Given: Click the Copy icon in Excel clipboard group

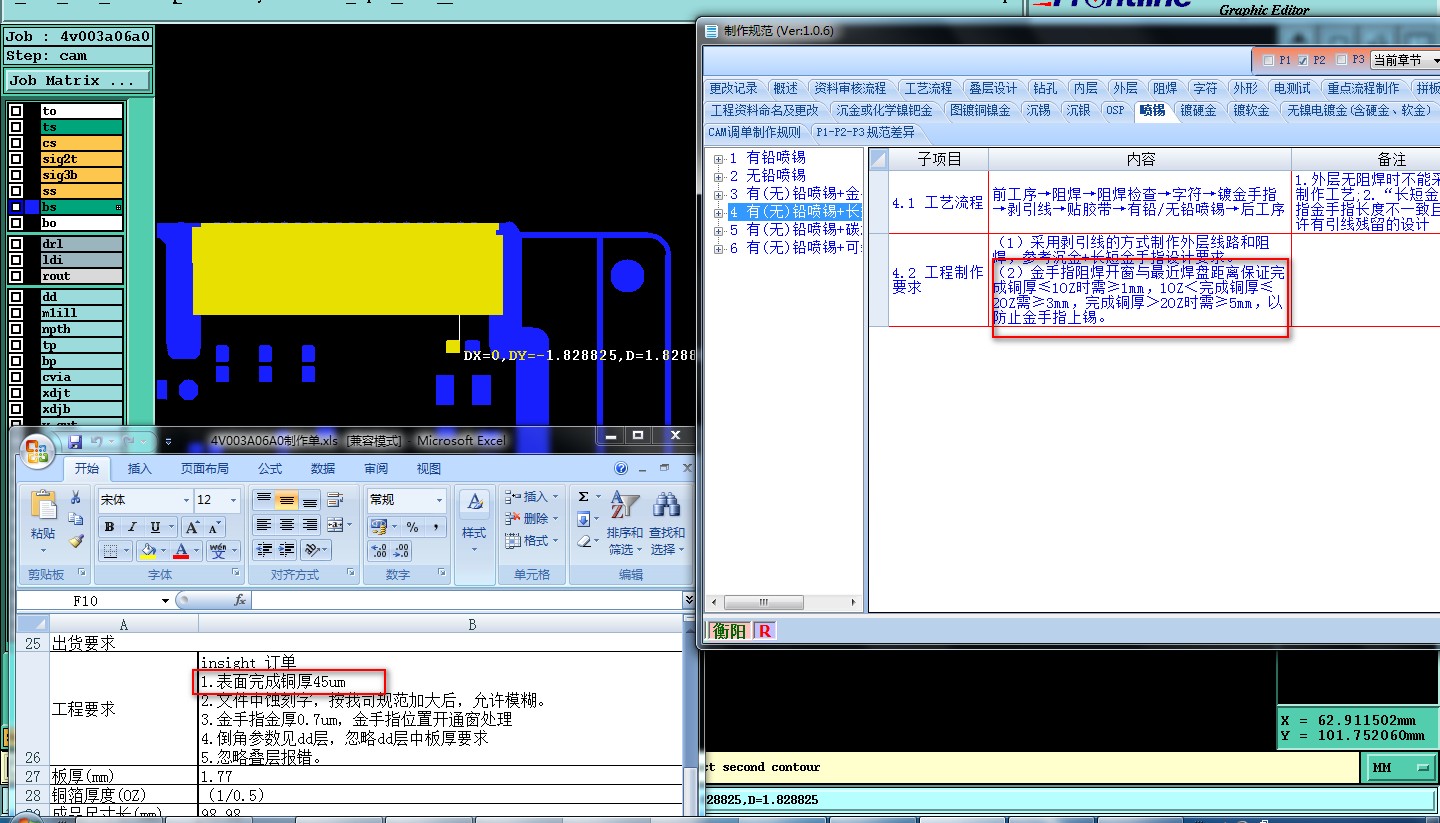Looking at the screenshot, I should [x=75, y=519].
